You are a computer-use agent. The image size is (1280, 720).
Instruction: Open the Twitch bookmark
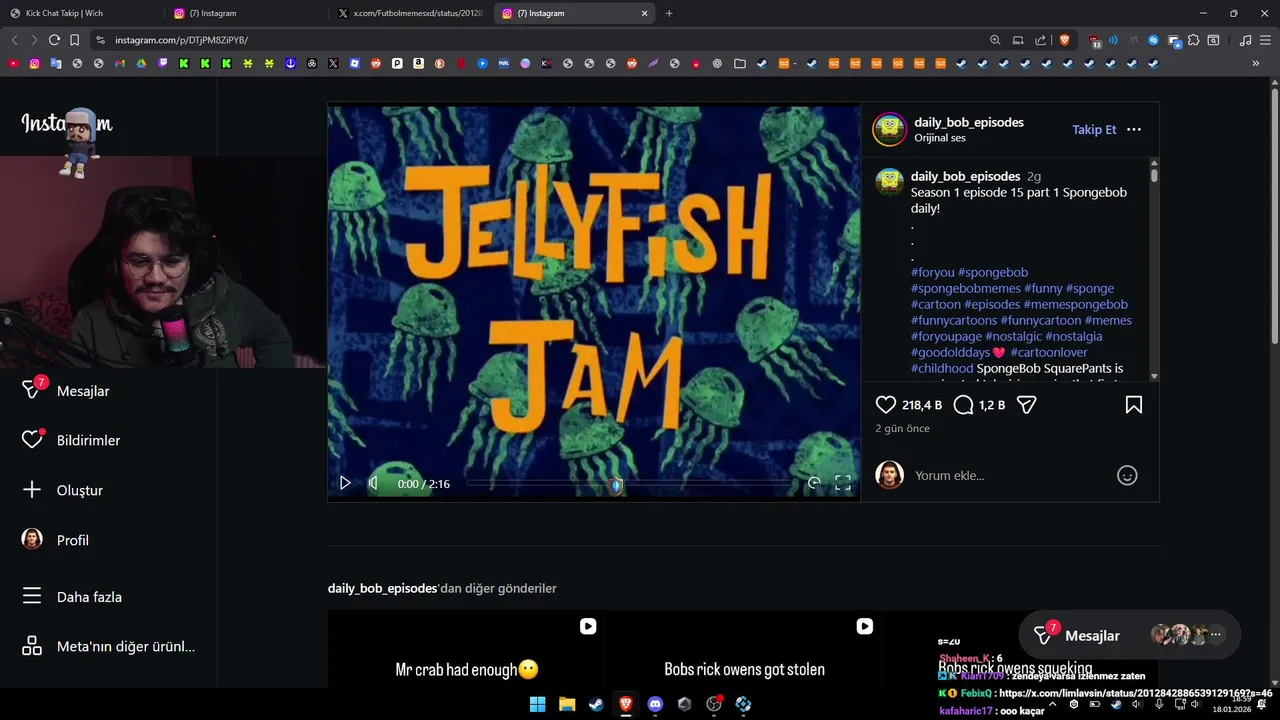pyautogui.click(x=162, y=63)
